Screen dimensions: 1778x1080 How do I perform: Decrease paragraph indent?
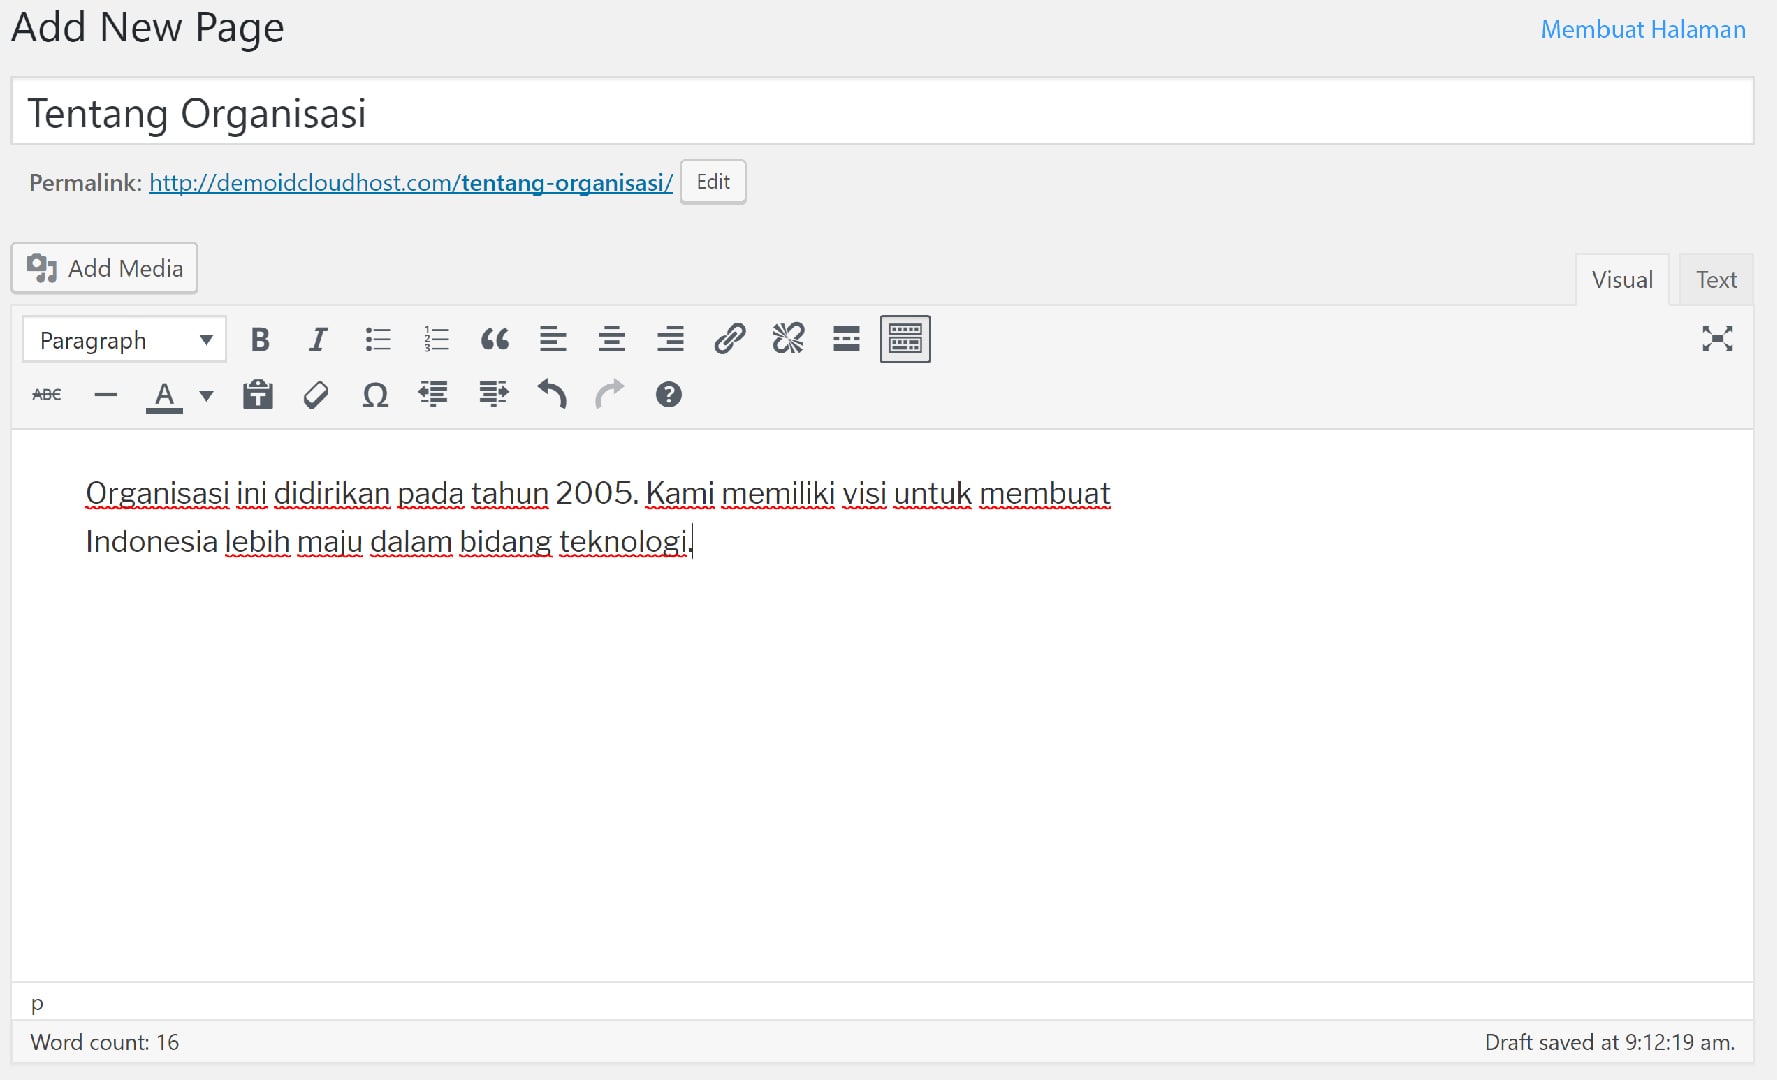pos(433,395)
